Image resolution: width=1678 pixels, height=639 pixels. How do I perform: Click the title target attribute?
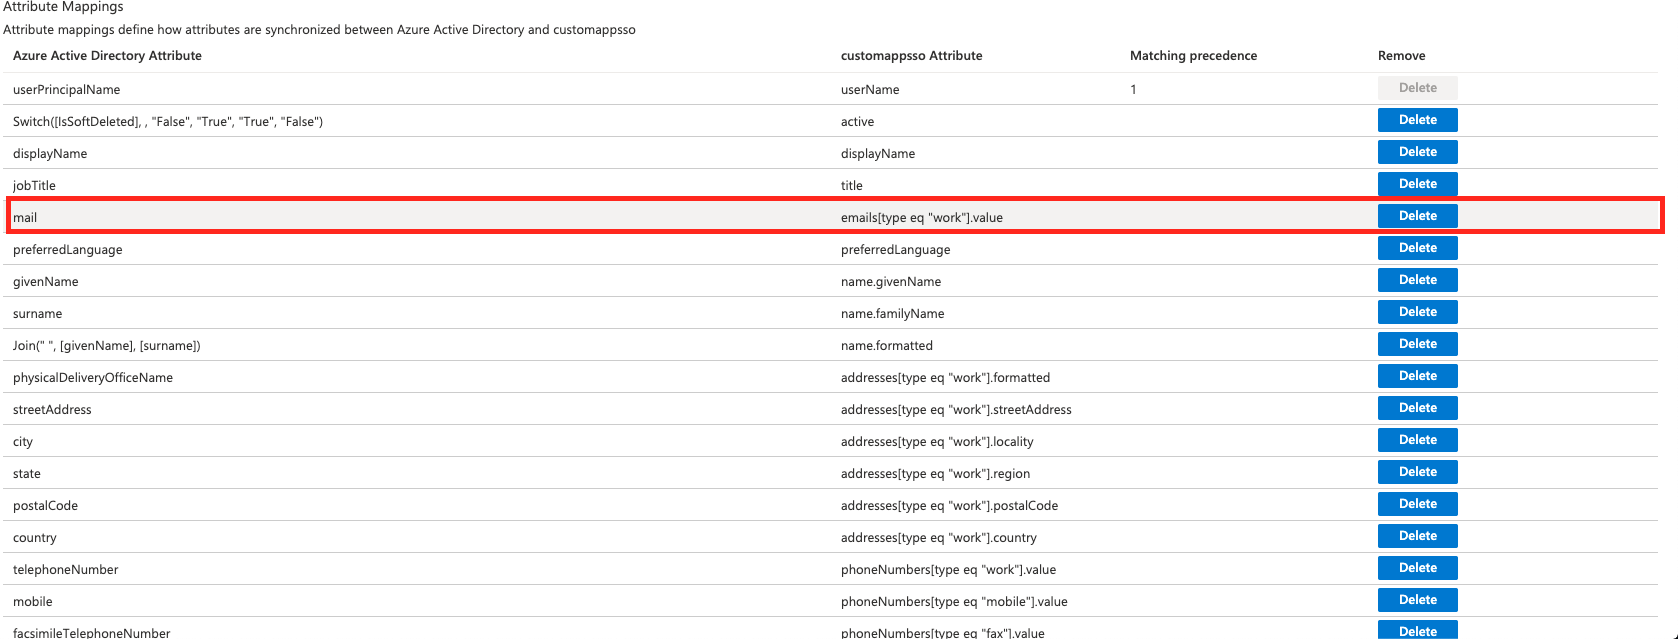(x=852, y=186)
